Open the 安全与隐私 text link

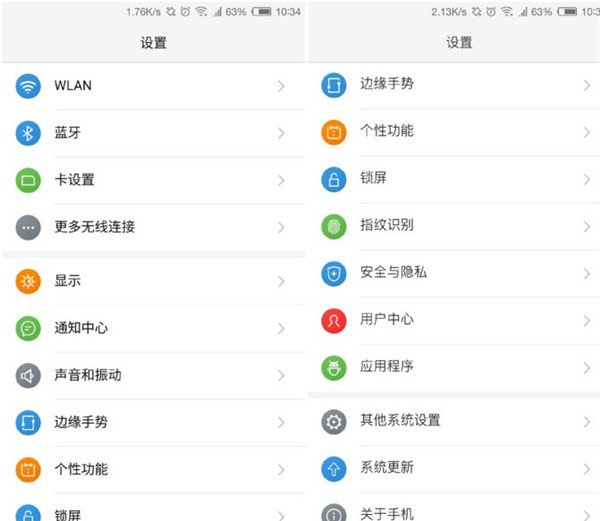point(393,272)
